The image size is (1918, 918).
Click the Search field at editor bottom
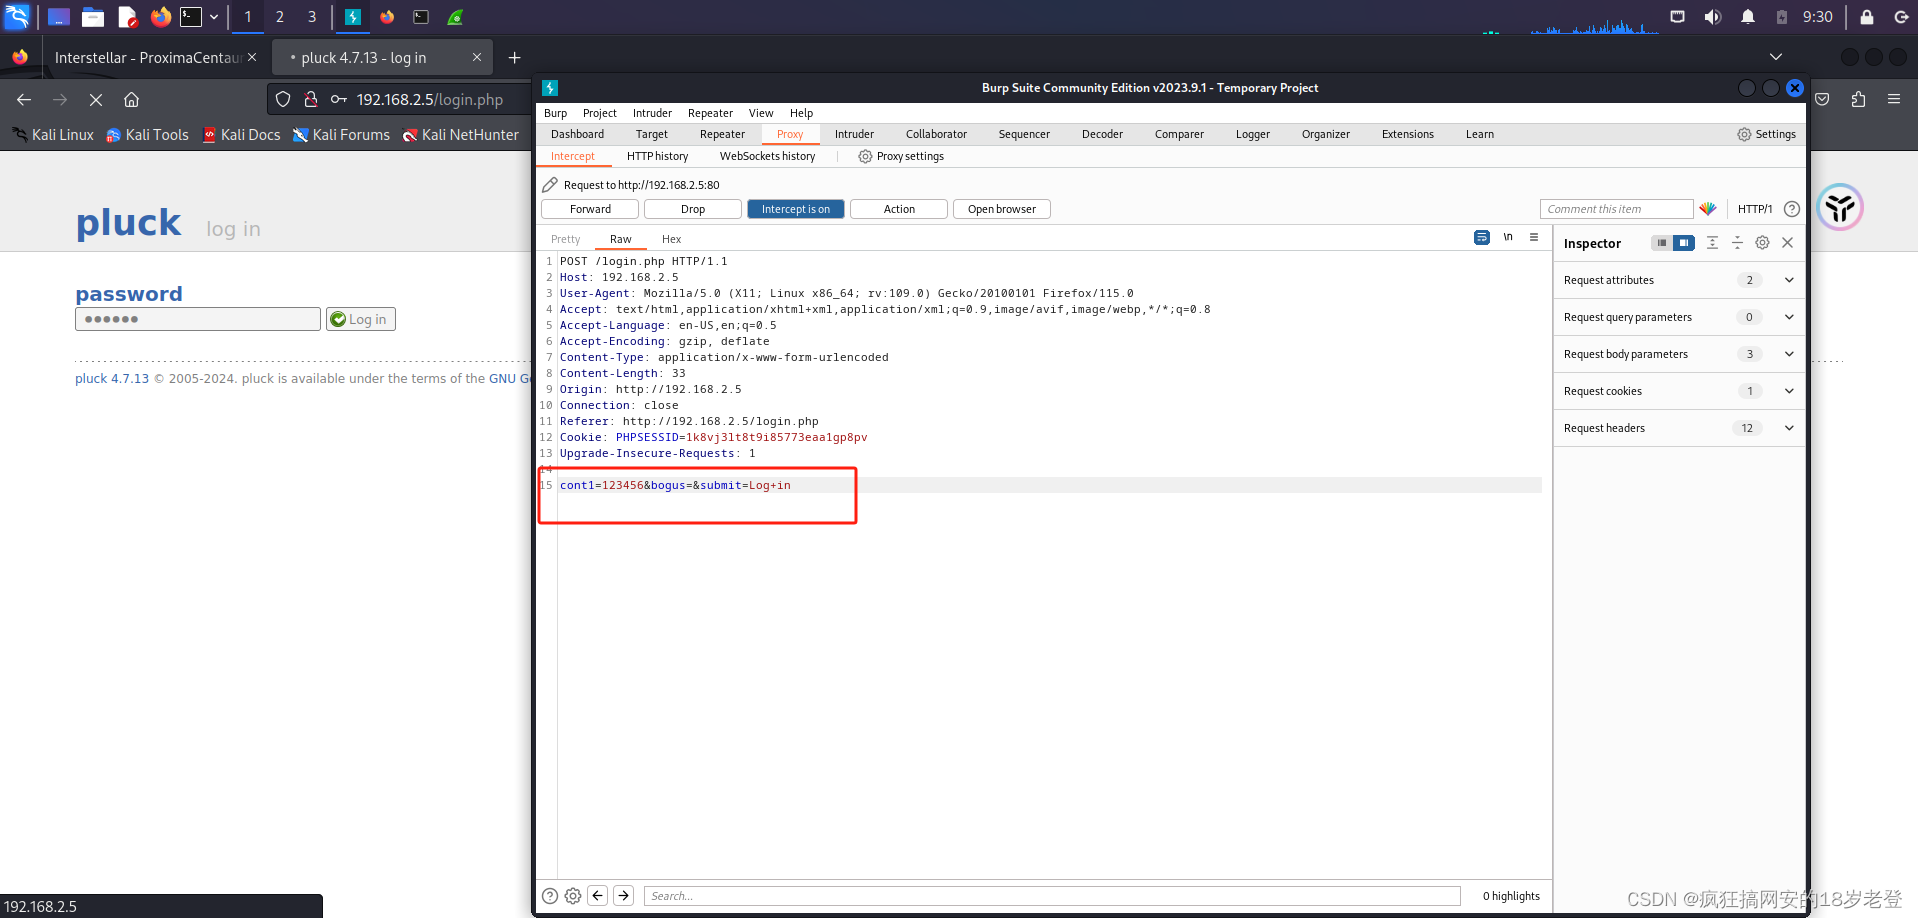pyautogui.click(x=1052, y=896)
